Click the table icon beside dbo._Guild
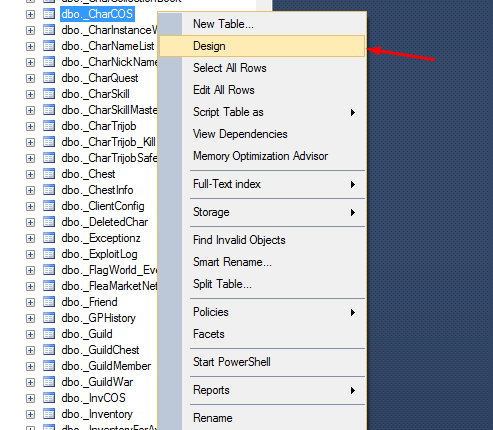493x430 pixels. click(x=49, y=334)
